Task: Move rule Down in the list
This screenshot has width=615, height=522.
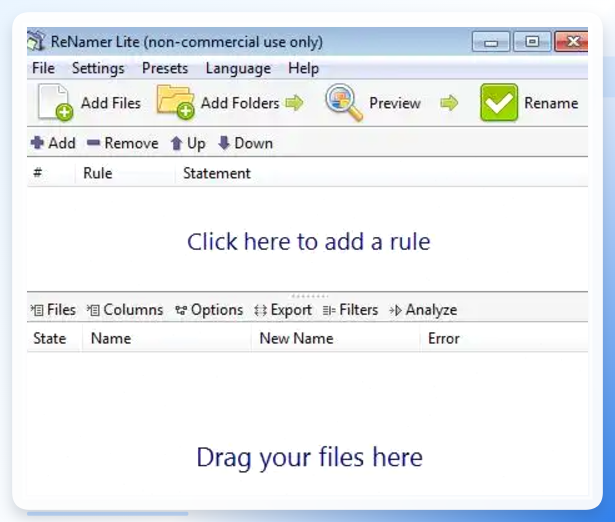Action: 246,143
